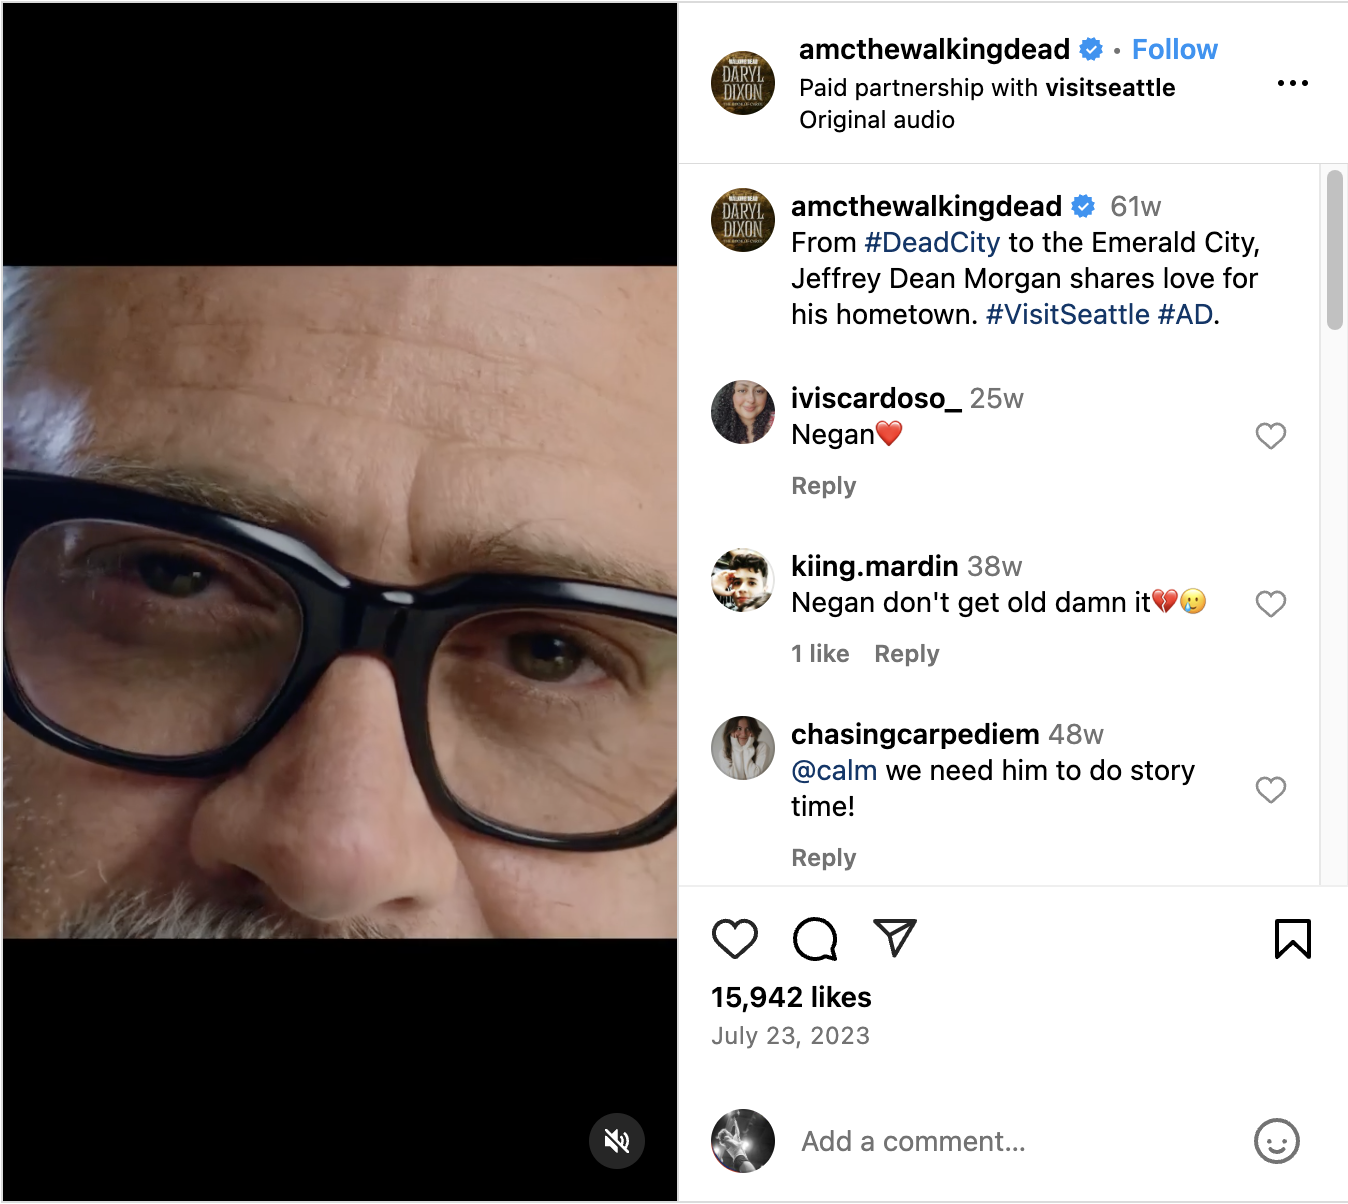Screen dimensions: 1348x1204
Task: Click the comments scrollbar
Action: 1334,250
